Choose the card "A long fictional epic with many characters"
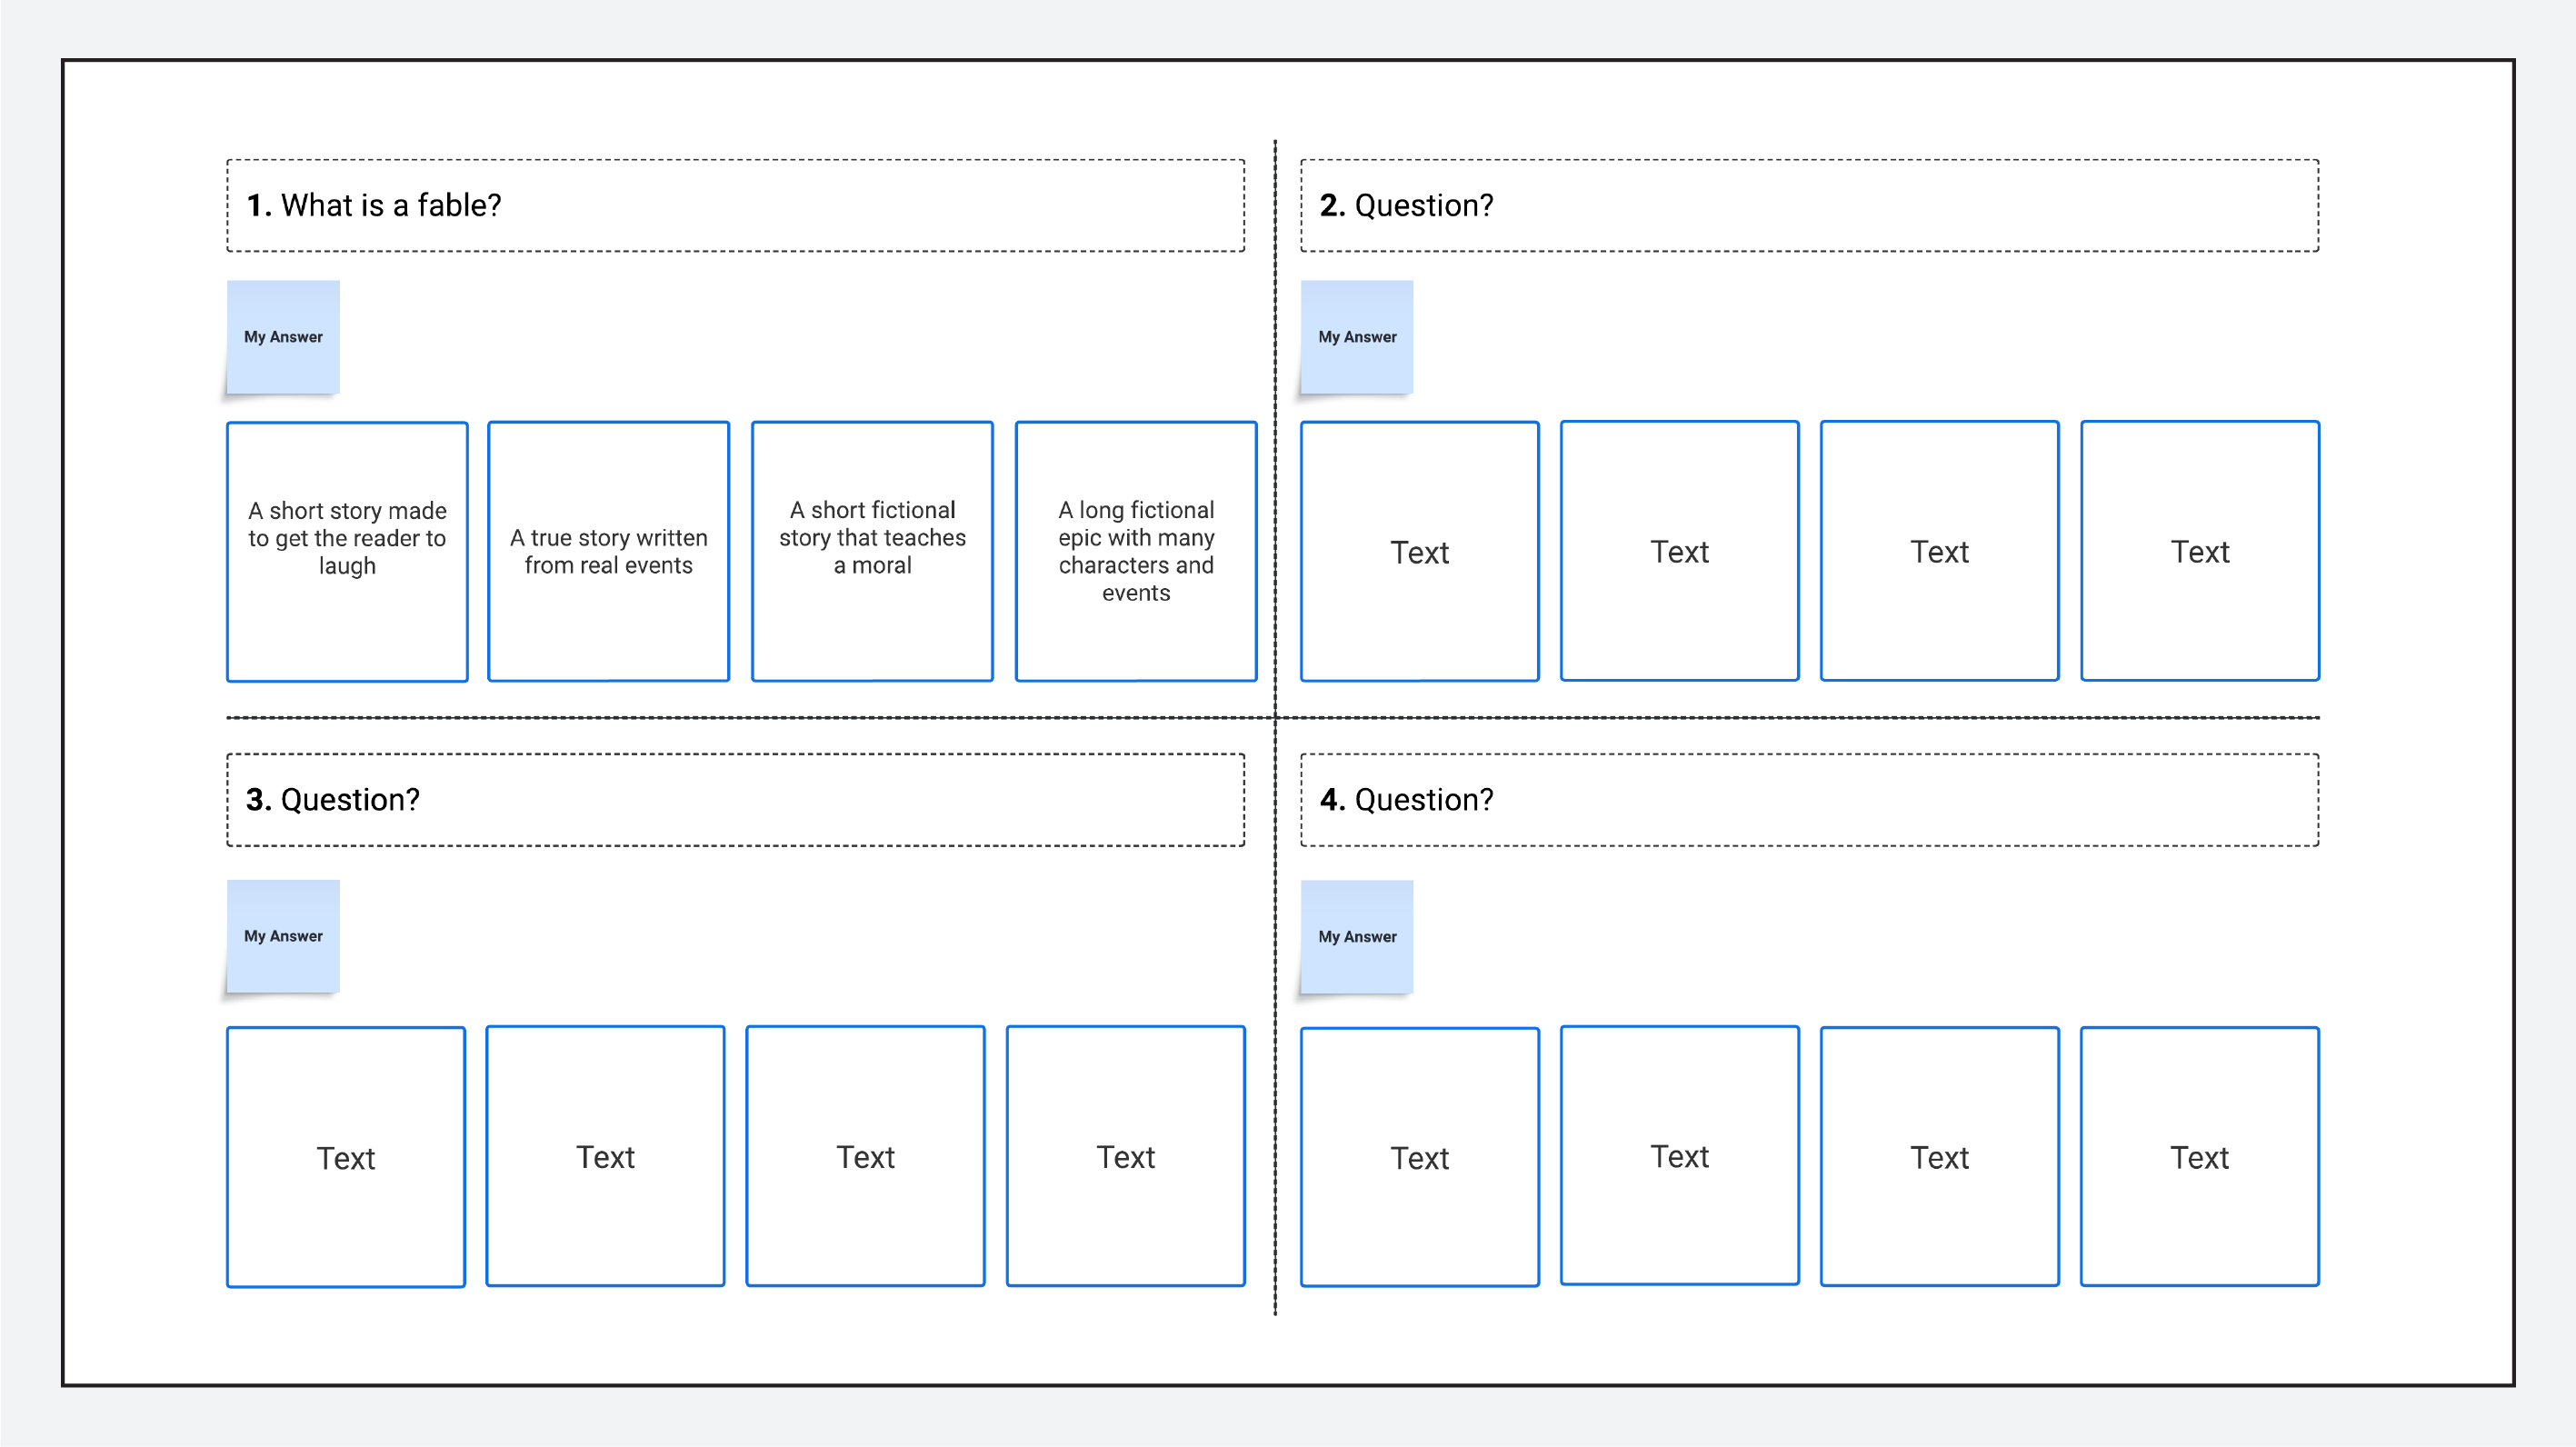Viewport: 2576px width, 1447px height. pos(1136,551)
